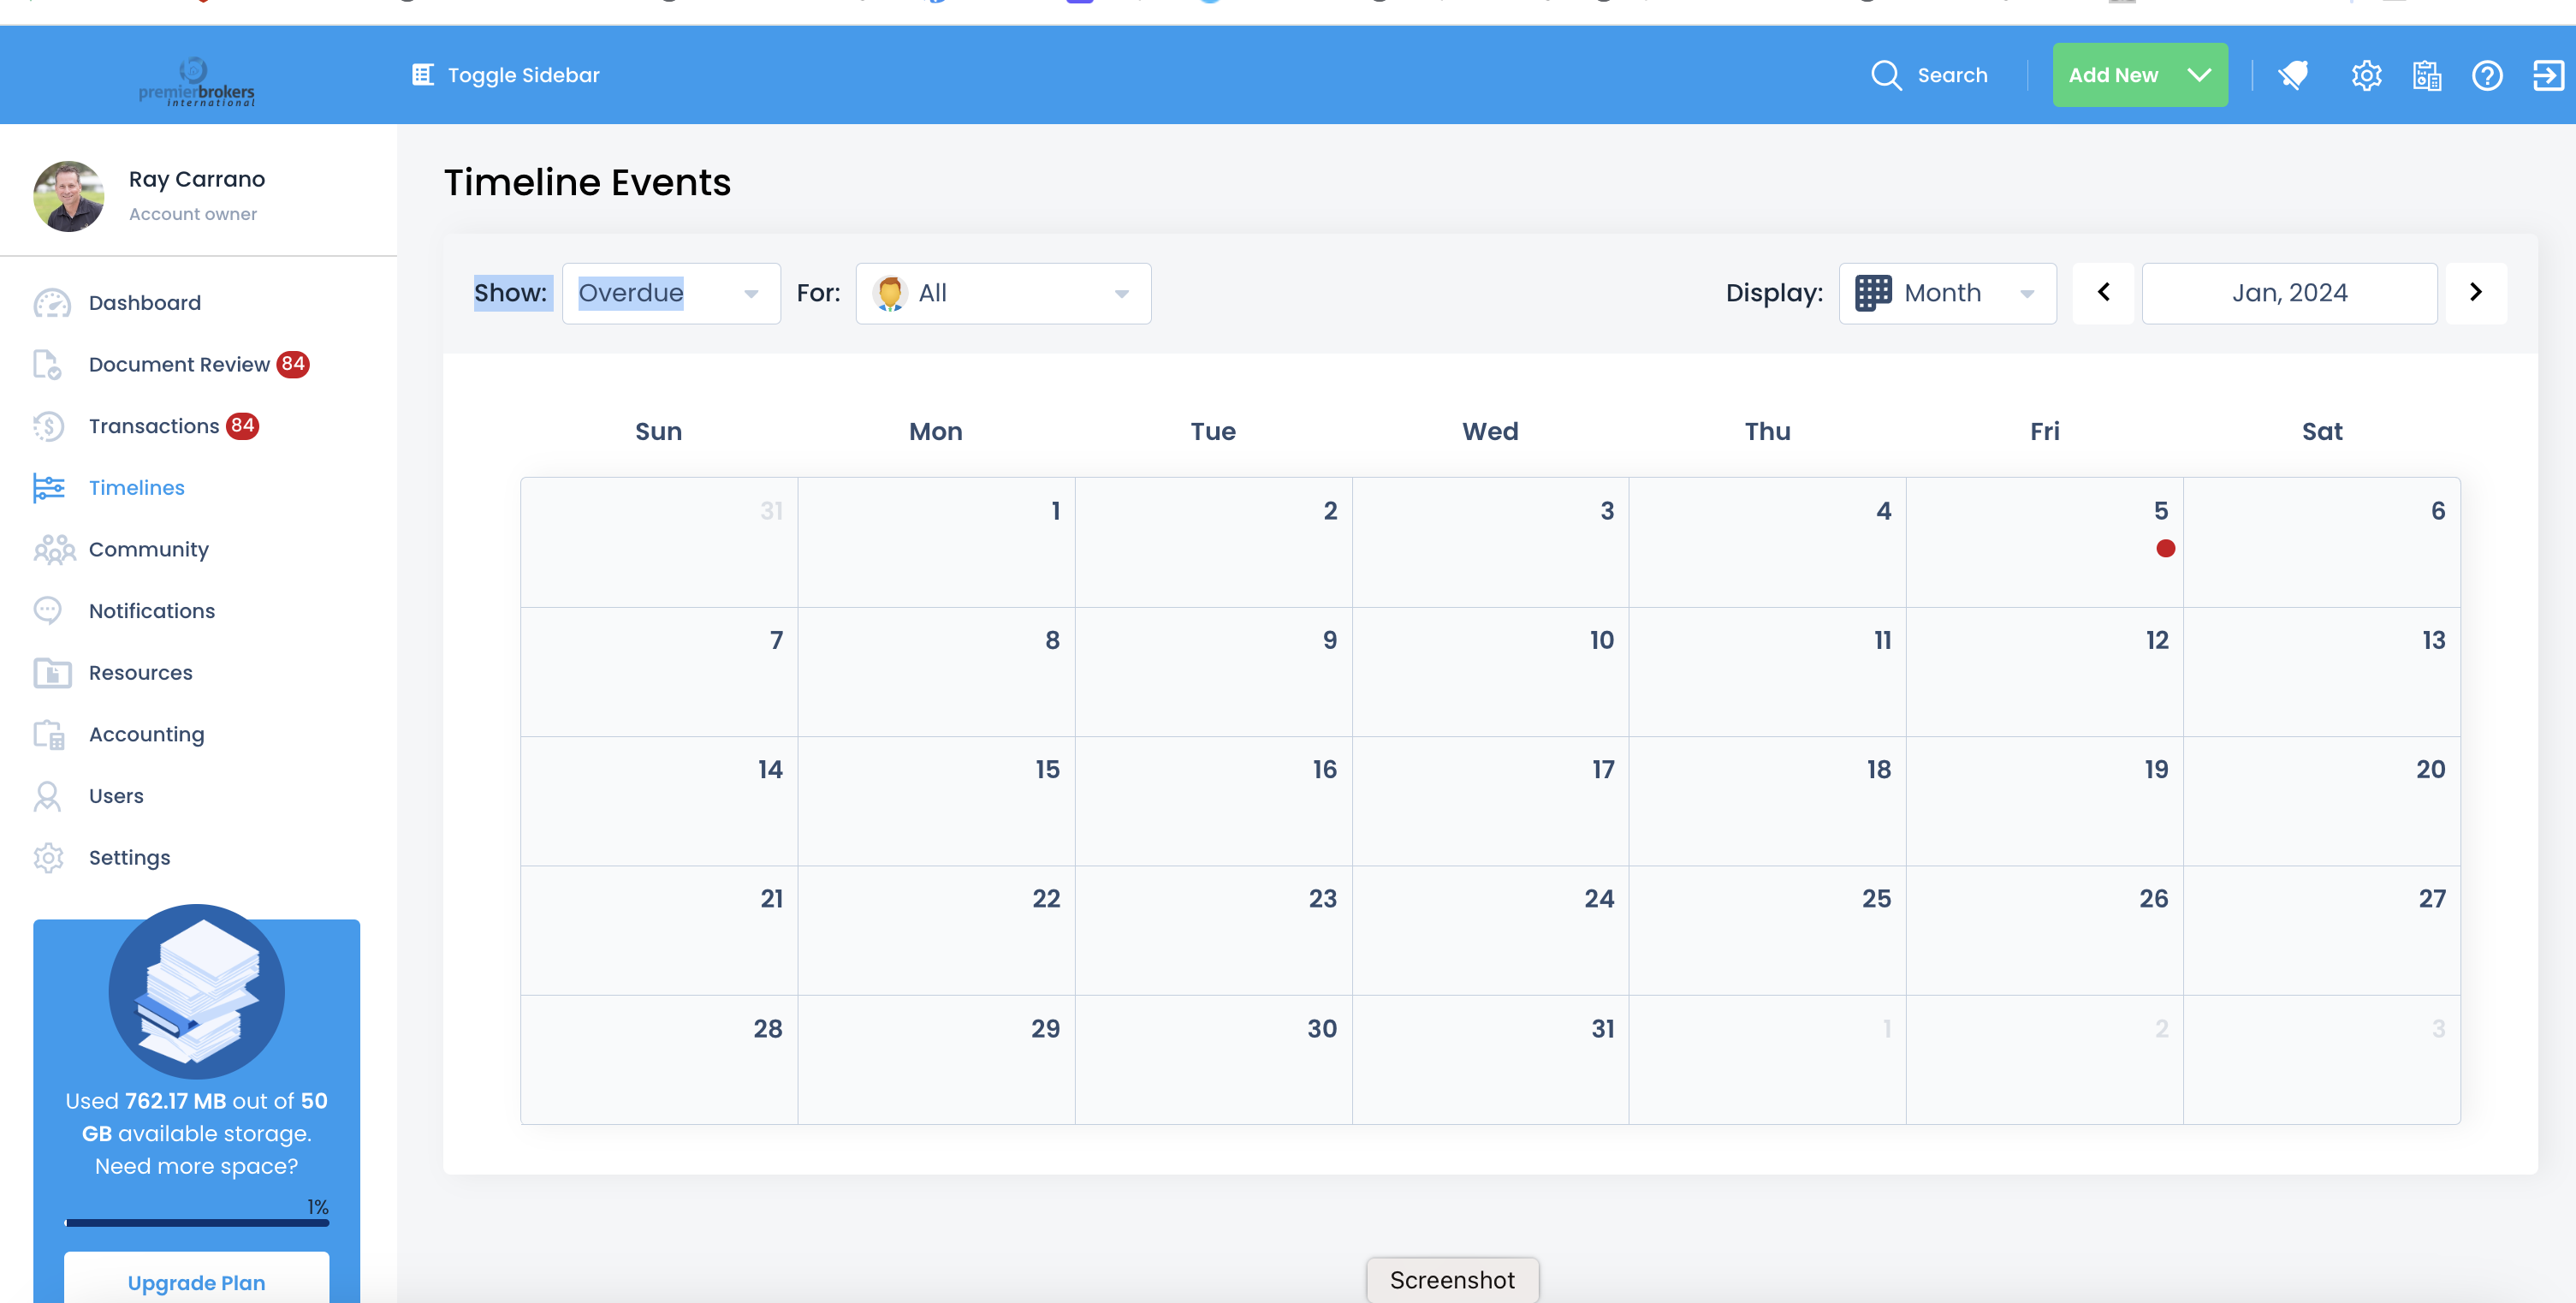Click the logout exit icon

point(2548,75)
